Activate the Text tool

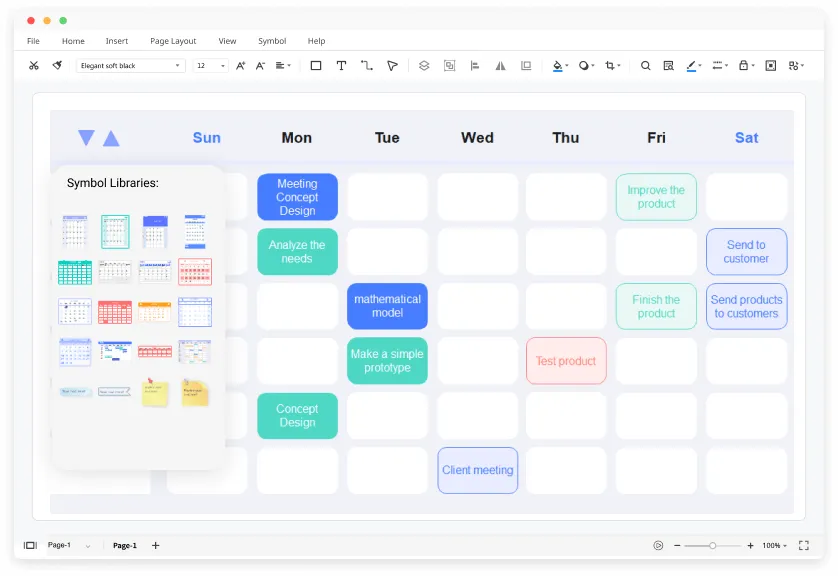(x=341, y=66)
